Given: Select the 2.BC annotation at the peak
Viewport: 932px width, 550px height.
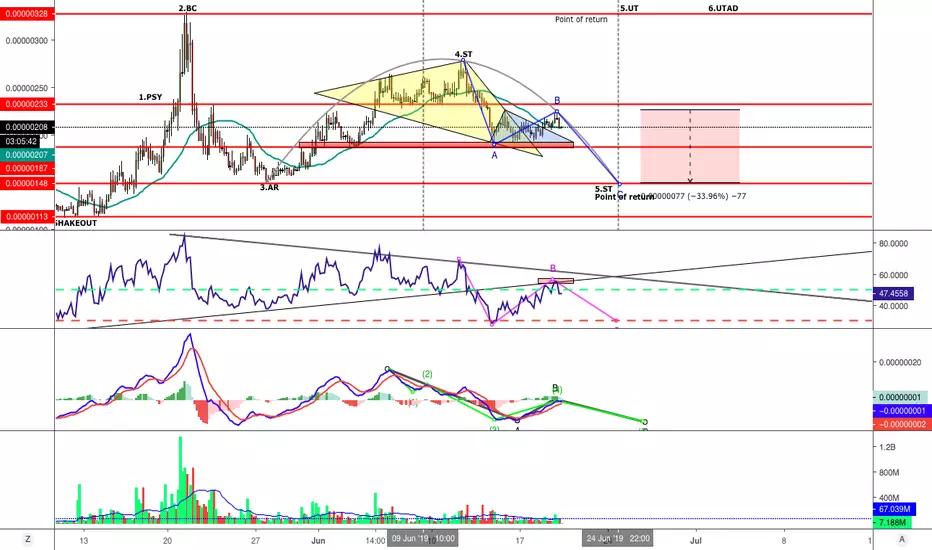Looking at the screenshot, I should 187,8.
